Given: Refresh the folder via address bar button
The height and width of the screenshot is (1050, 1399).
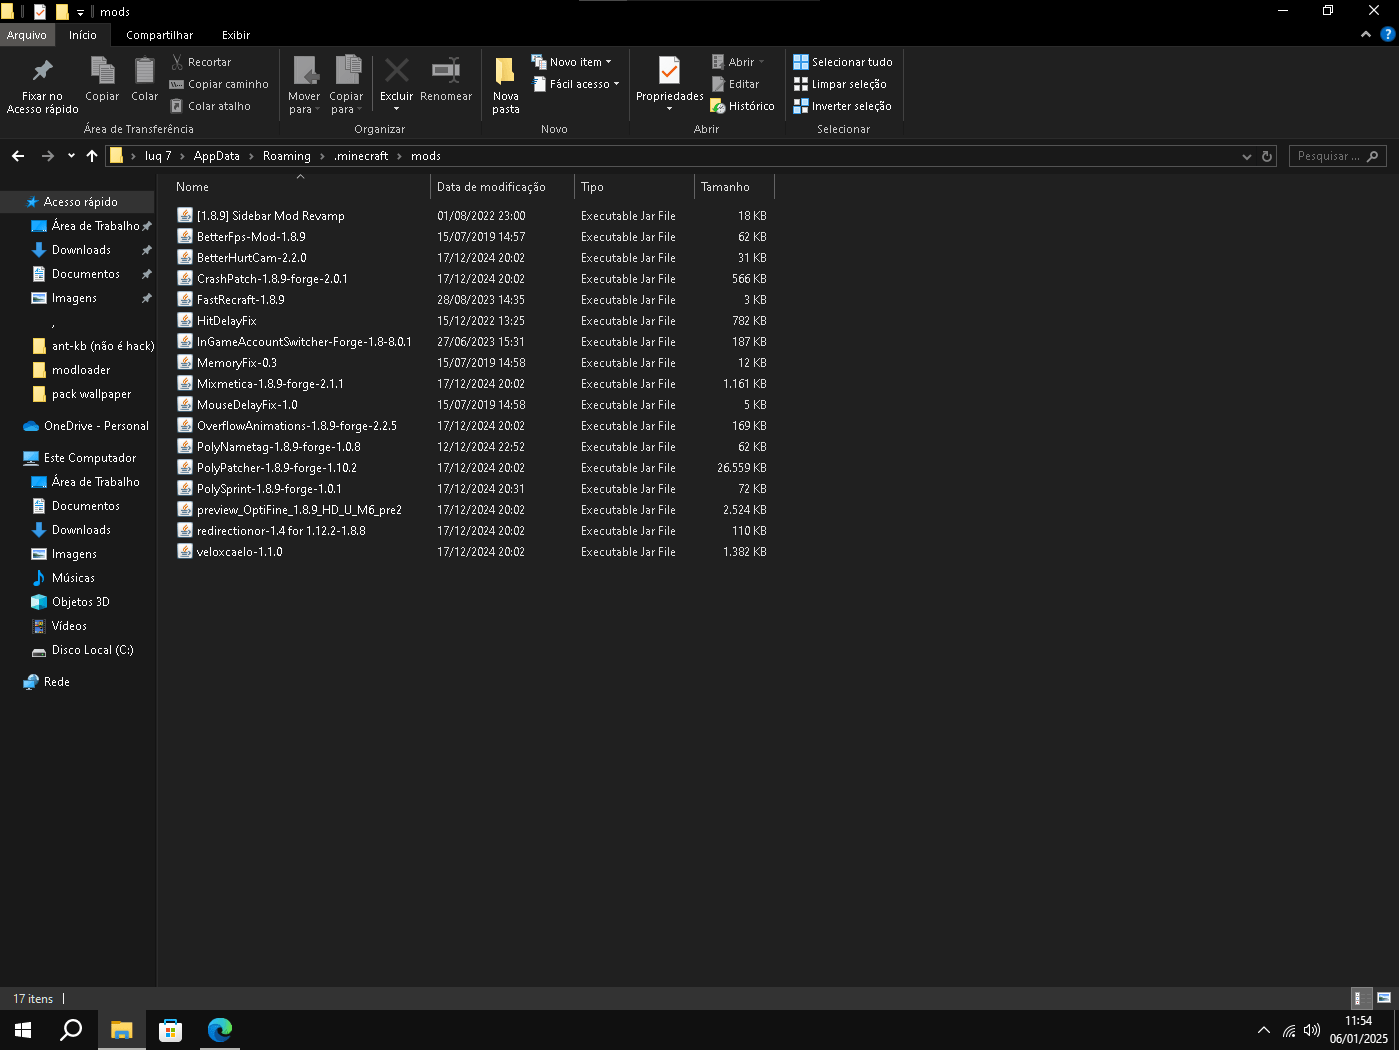Looking at the screenshot, I should pos(1267,156).
